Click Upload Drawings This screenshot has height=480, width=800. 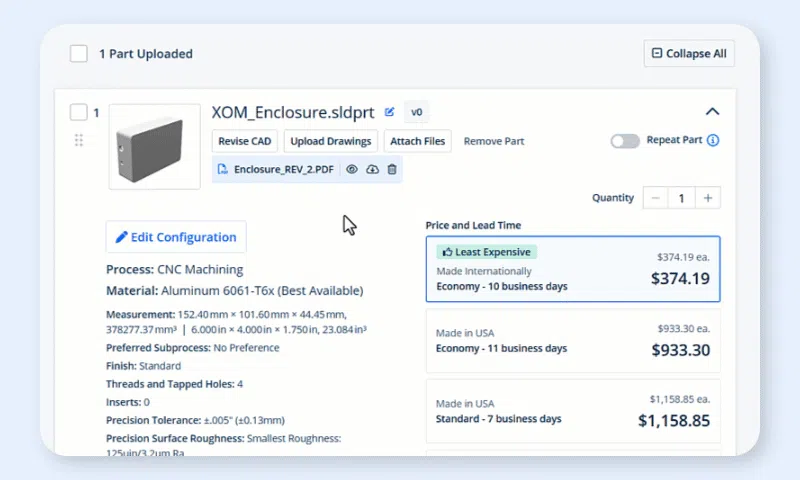pyautogui.click(x=331, y=141)
